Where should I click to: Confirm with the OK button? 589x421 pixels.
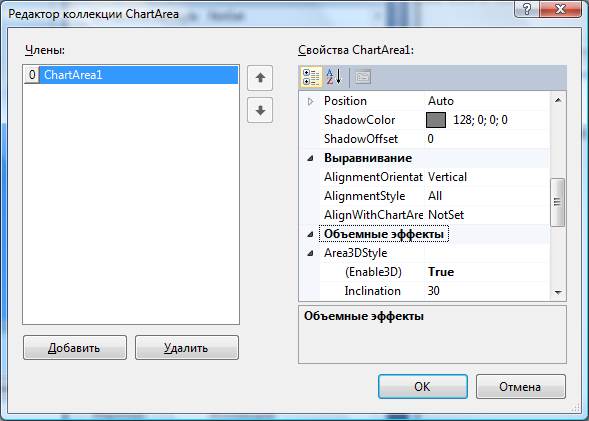[x=423, y=386]
